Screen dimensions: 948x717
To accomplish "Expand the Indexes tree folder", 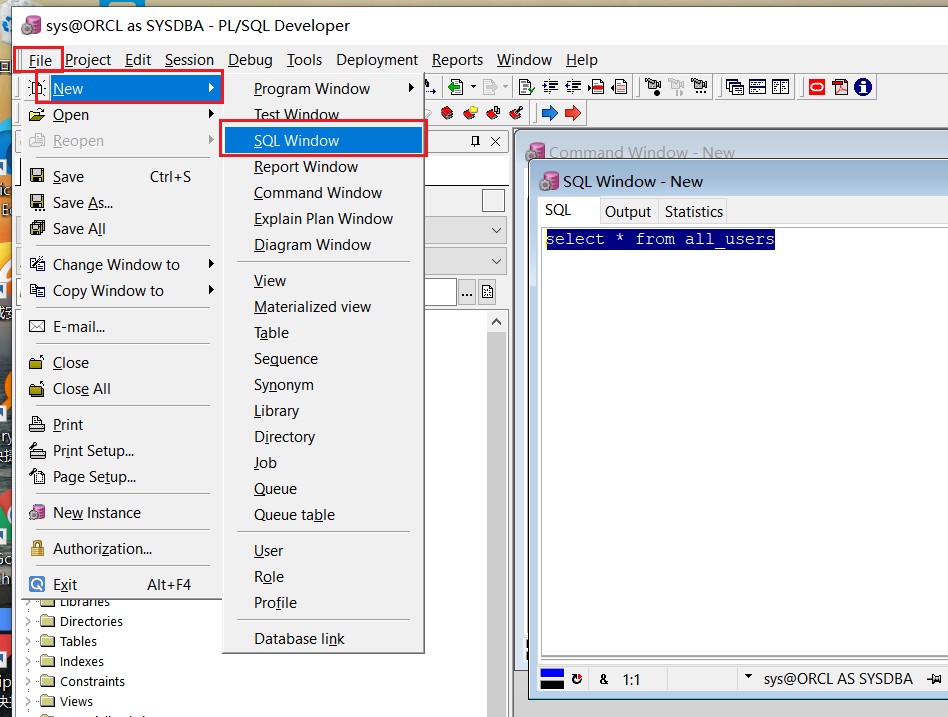I will [28, 661].
